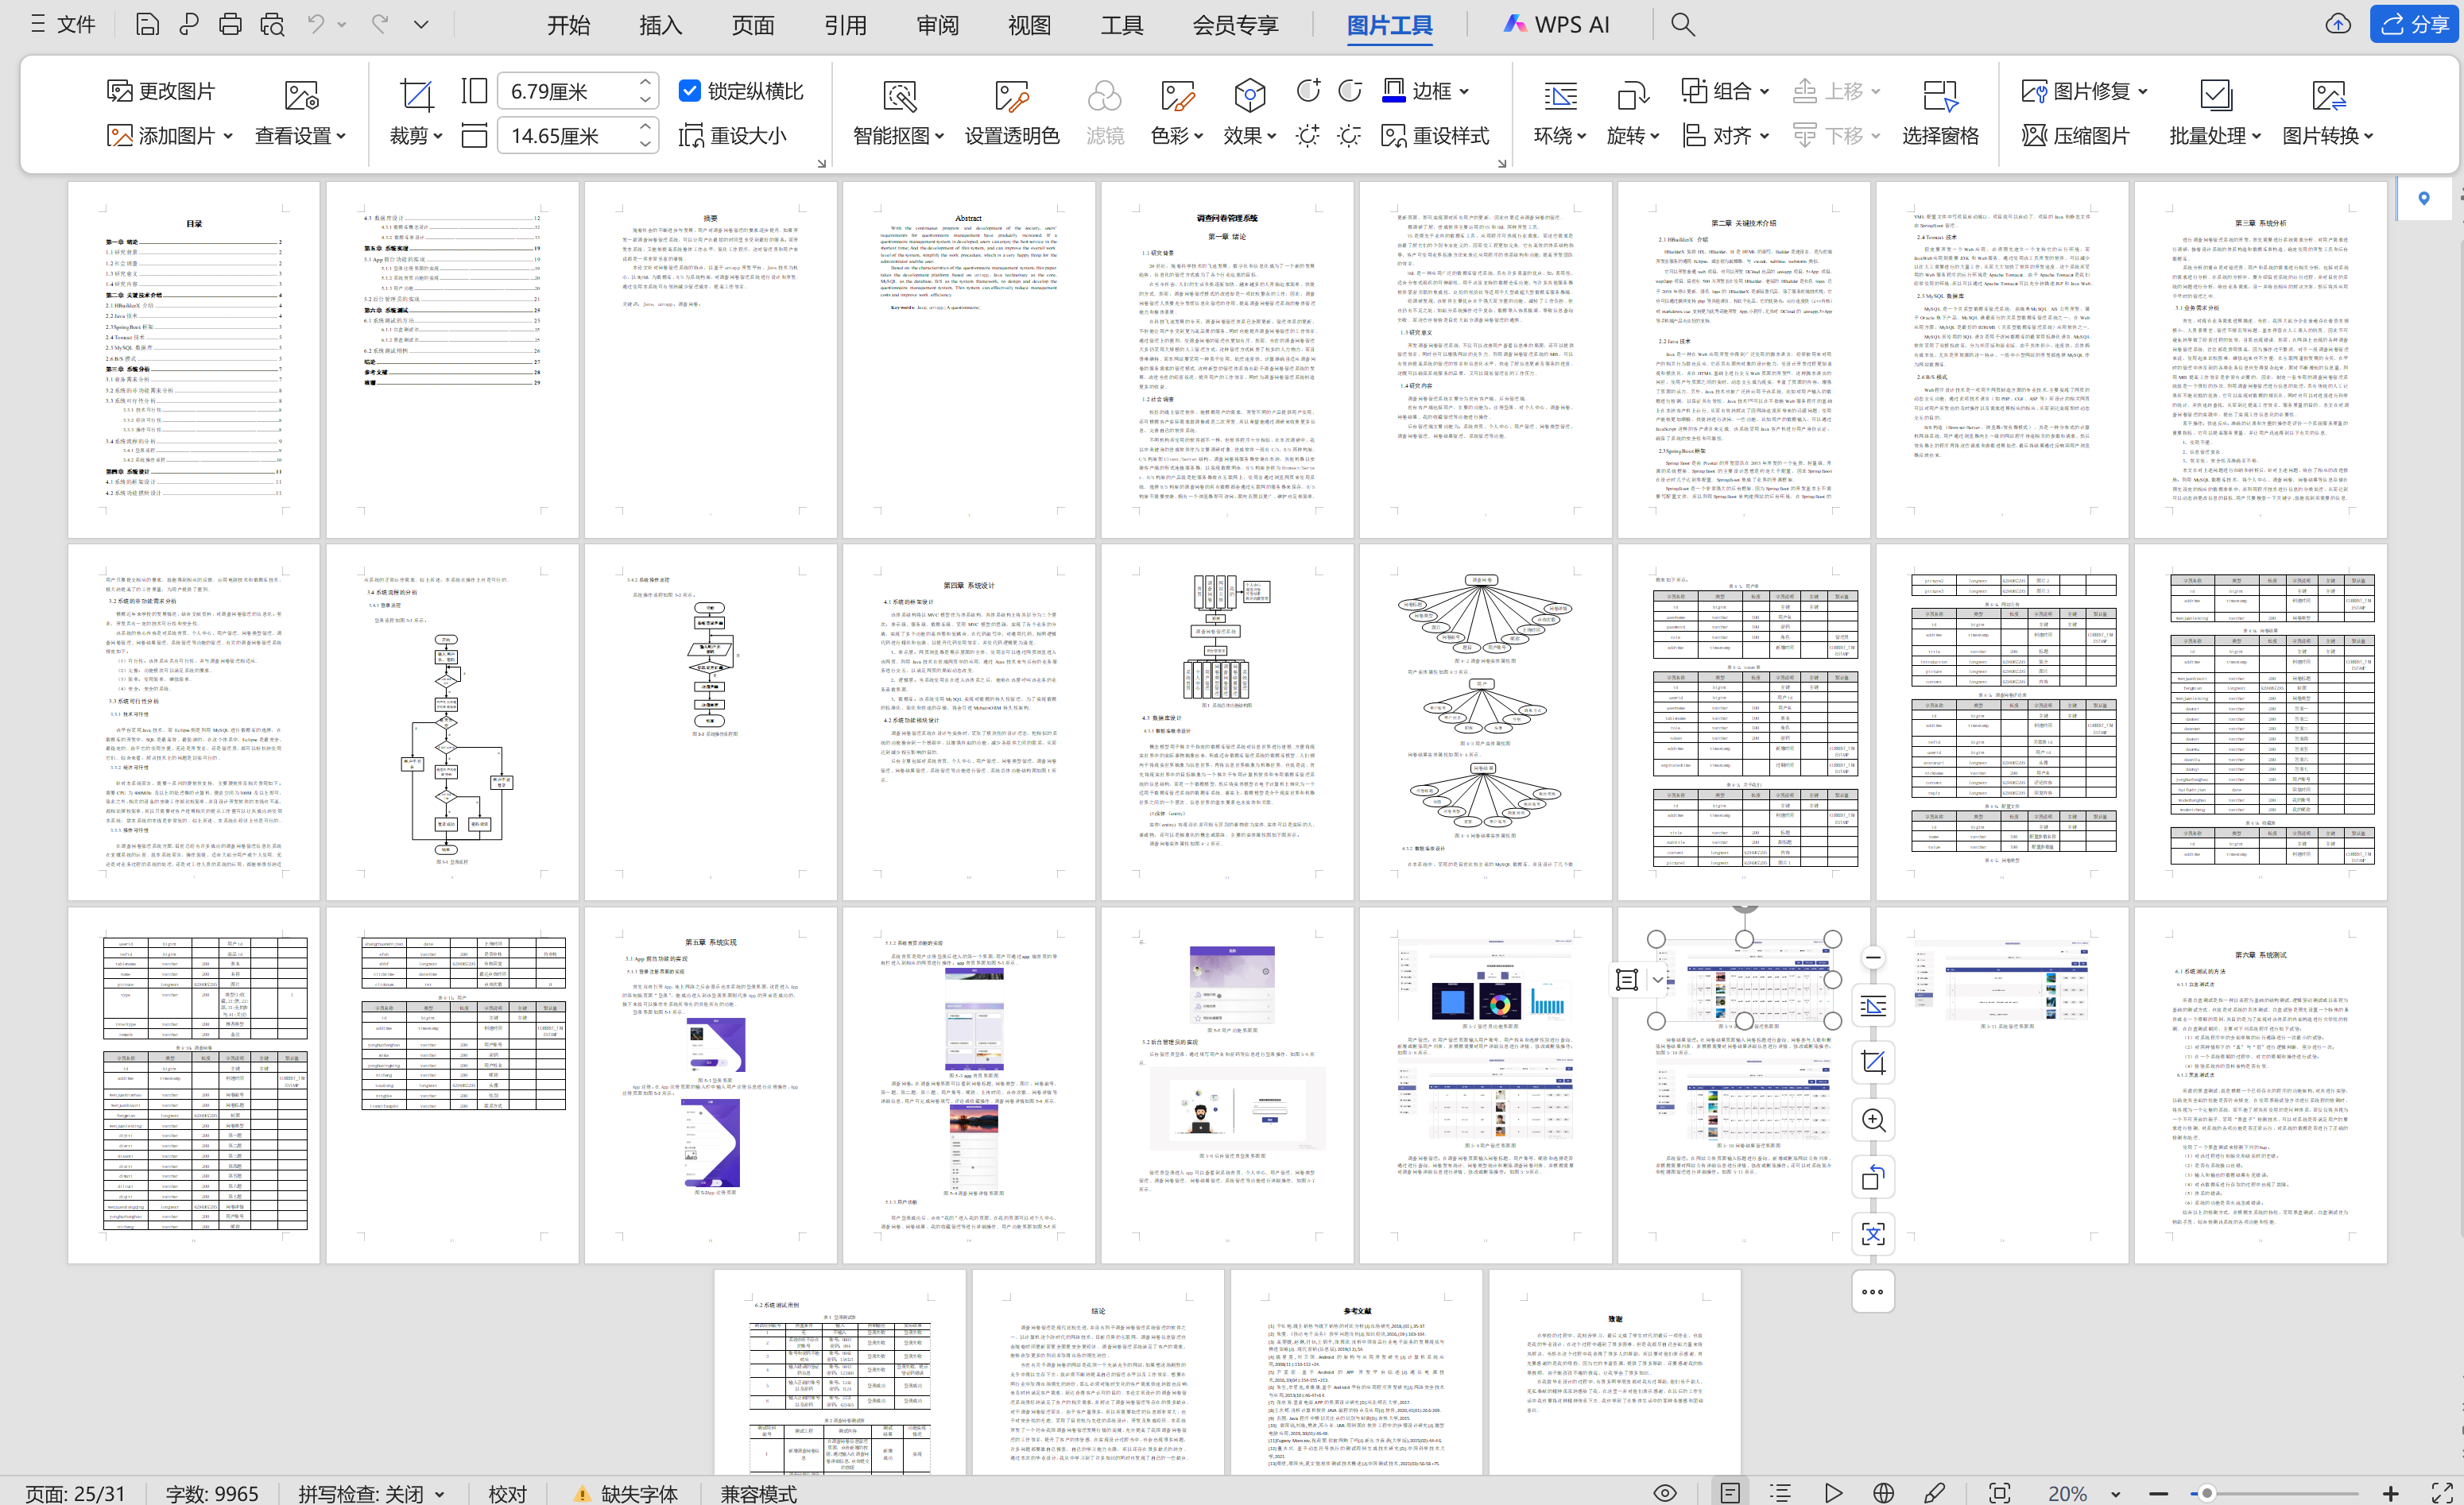Open the 审阅 review tab
The height and width of the screenshot is (1505, 2464).
(937, 25)
